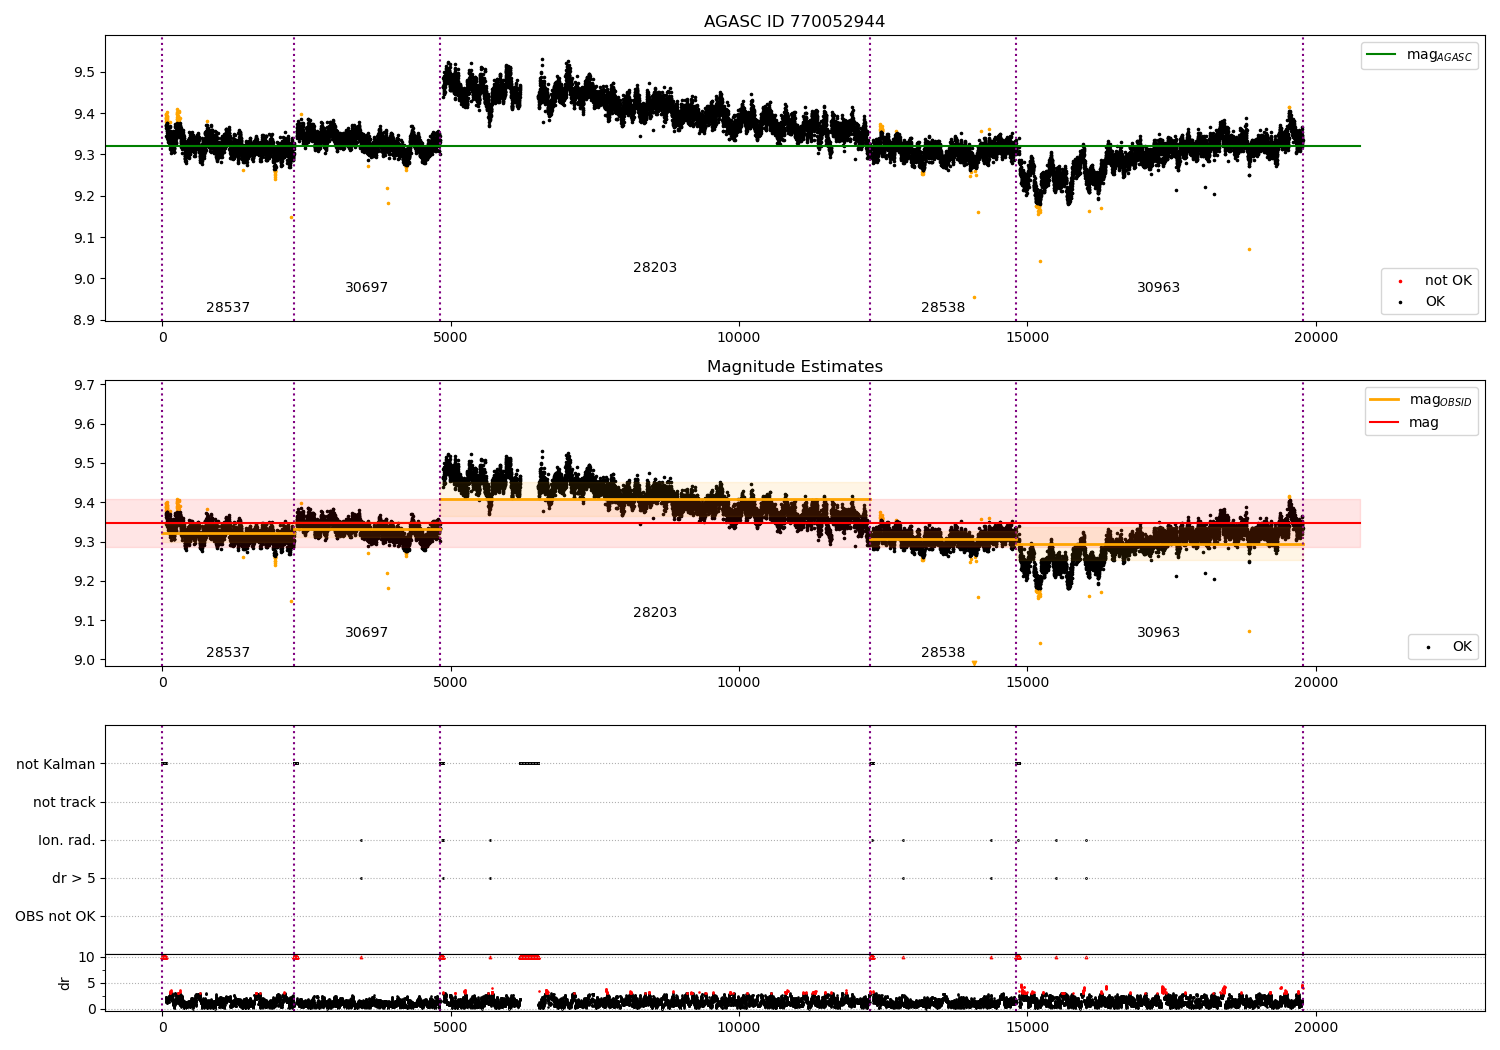
Task: Click obsid label 30697 in AGASC ID plot
Action: coord(366,288)
